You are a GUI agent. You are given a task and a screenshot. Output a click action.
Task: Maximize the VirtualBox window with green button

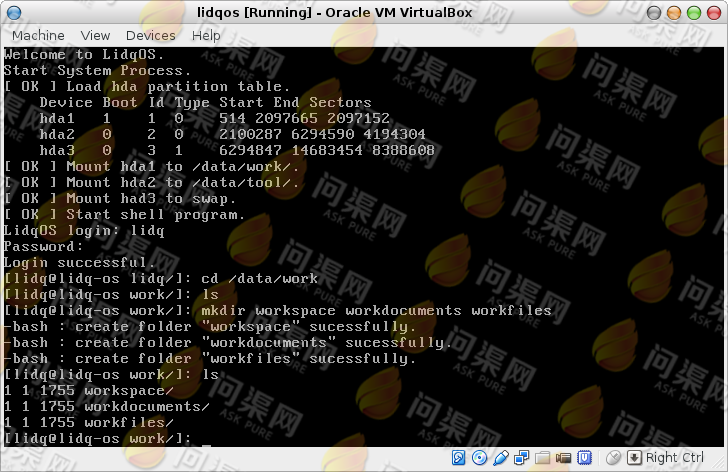coord(694,13)
